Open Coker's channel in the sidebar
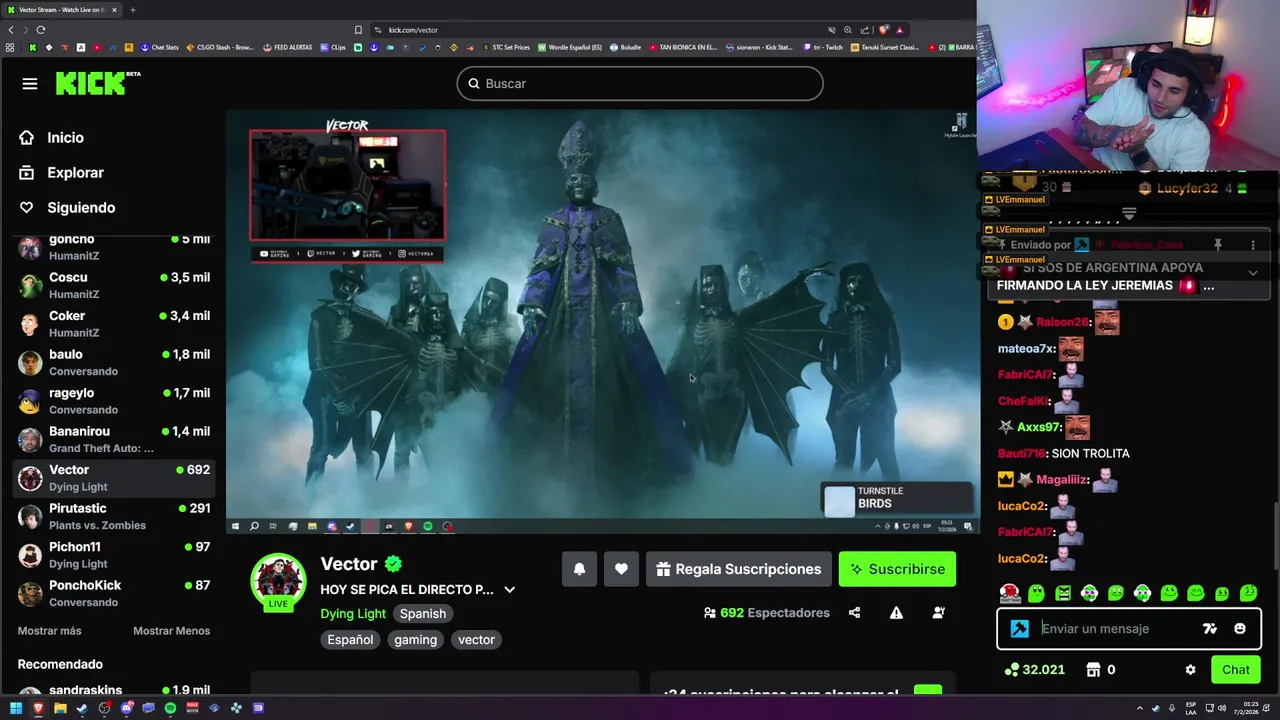The width and height of the screenshot is (1280, 720). coord(115,324)
